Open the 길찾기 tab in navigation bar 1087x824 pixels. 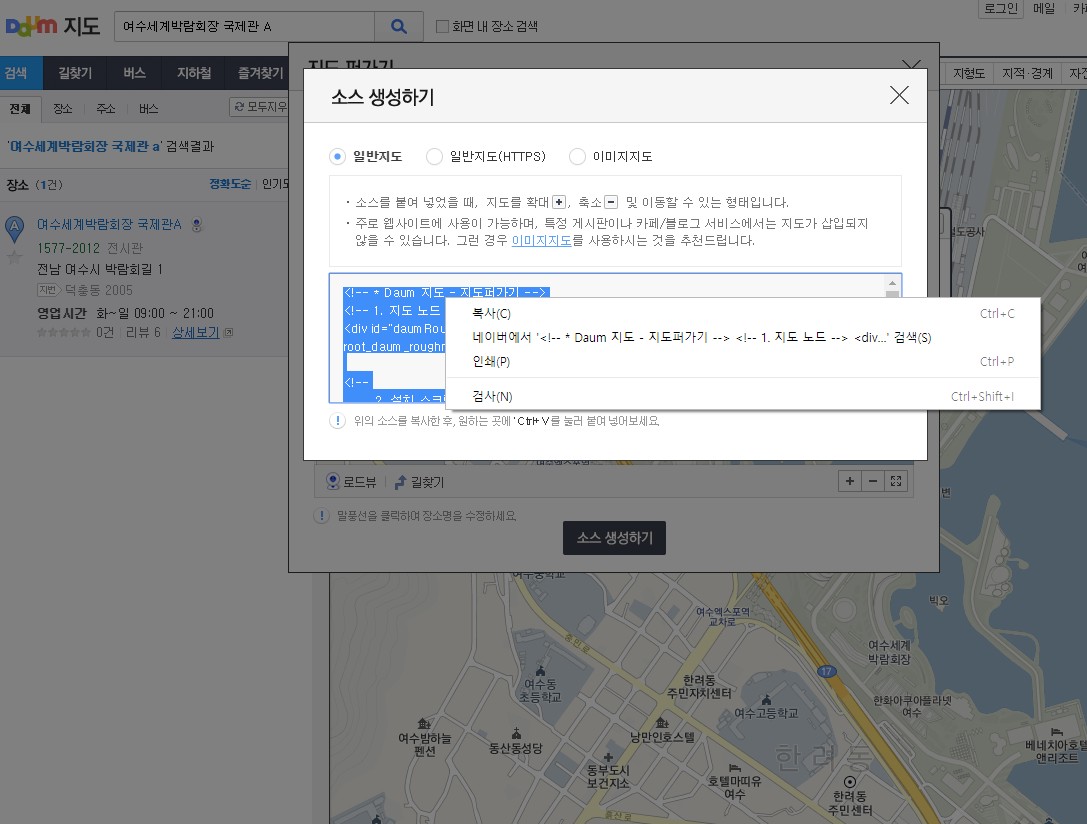(x=75, y=73)
